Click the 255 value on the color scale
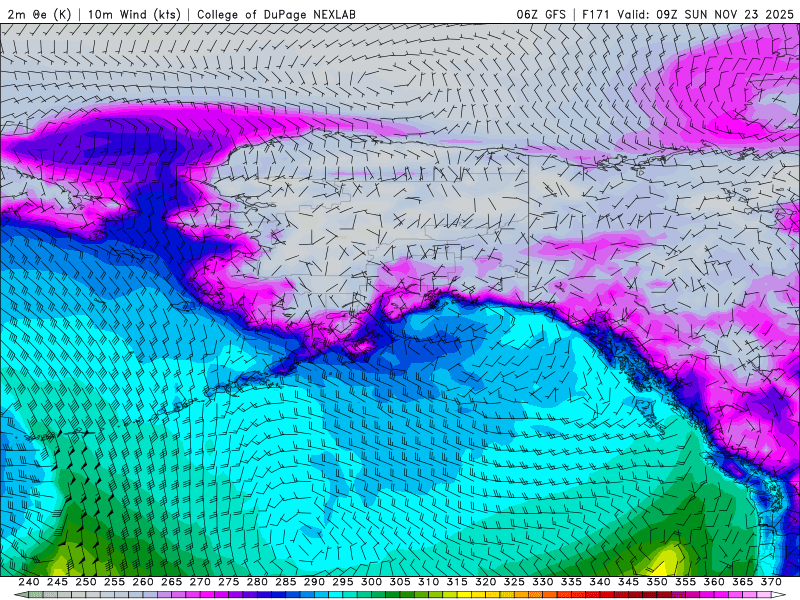Image resolution: width=800 pixels, height=600 pixels. [x=114, y=582]
